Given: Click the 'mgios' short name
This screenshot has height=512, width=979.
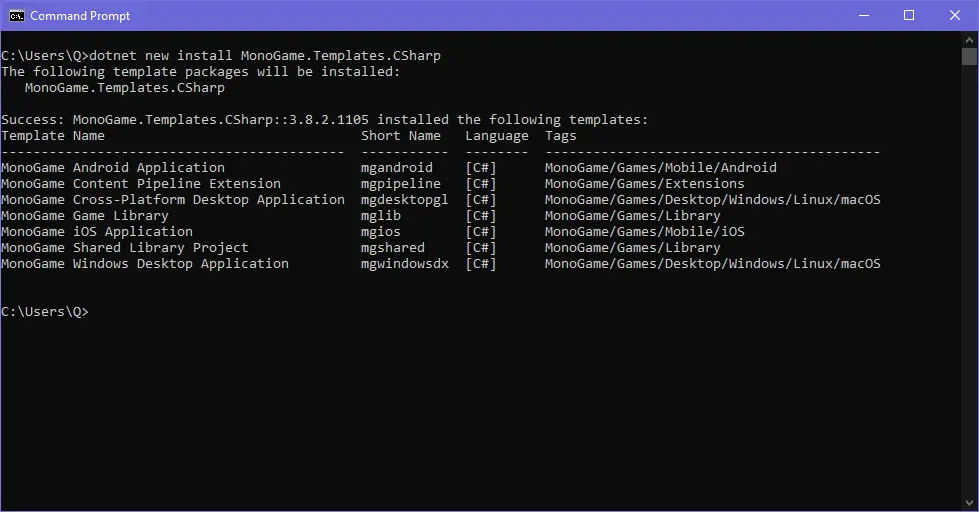Looking at the screenshot, I should pos(381,232).
